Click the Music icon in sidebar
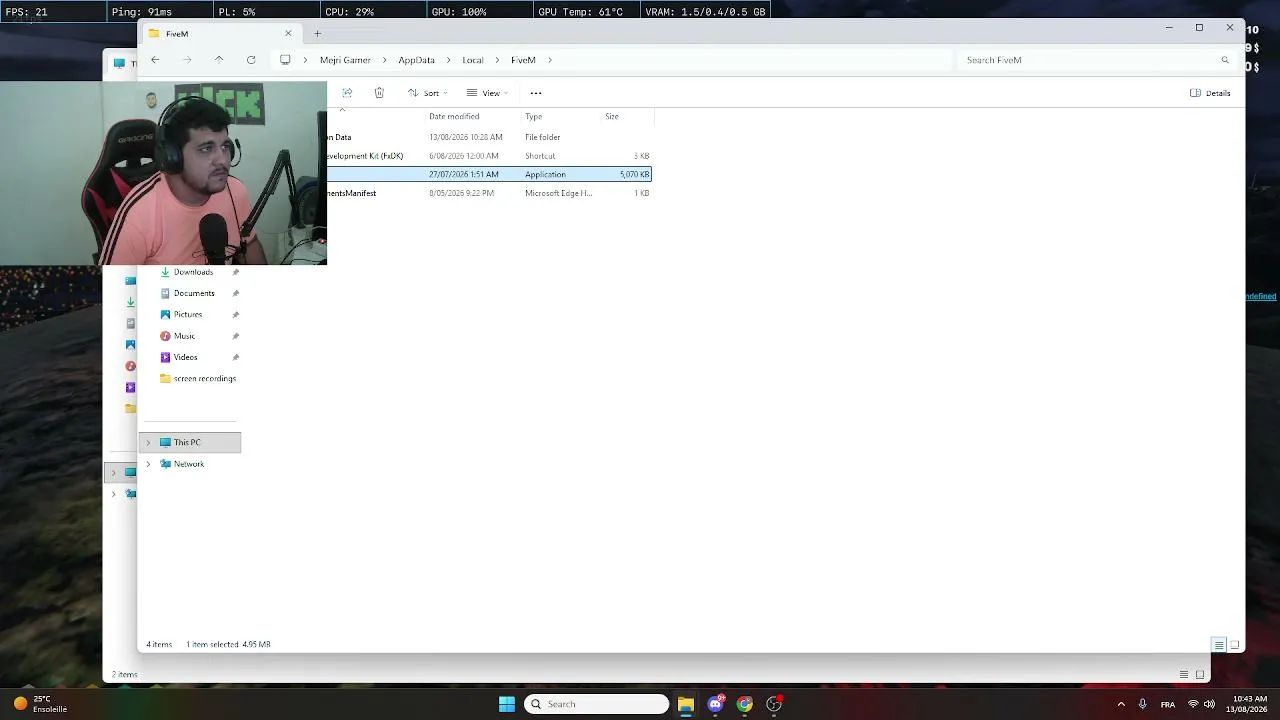Viewport: 1280px width, 720px height. [x=165, y=336]
